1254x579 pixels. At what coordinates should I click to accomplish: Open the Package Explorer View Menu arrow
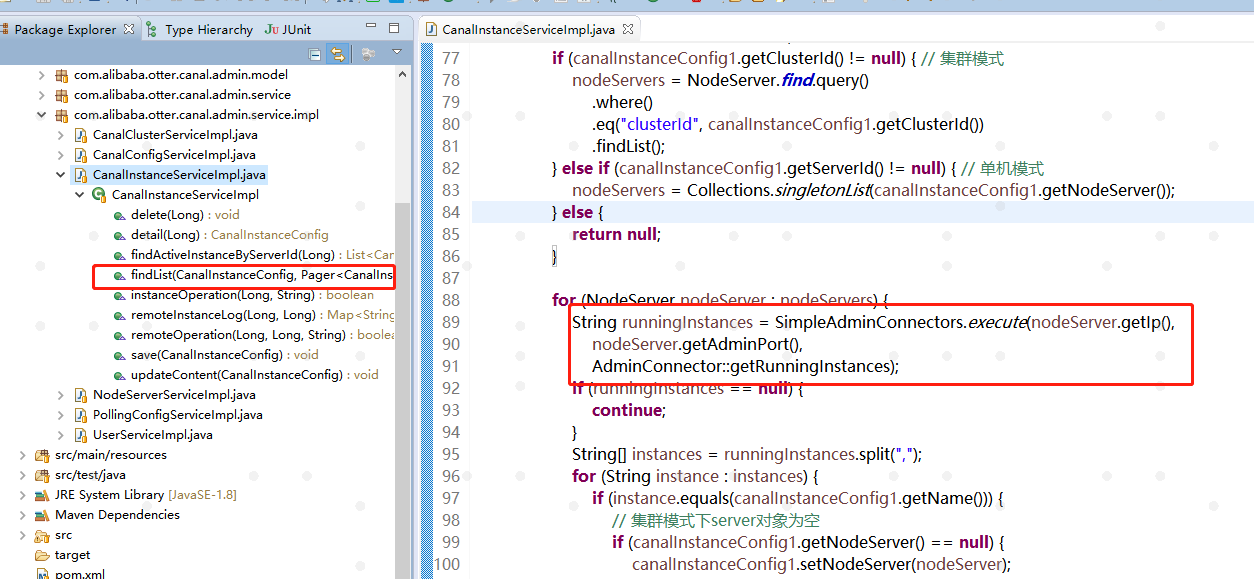point(396,53)
